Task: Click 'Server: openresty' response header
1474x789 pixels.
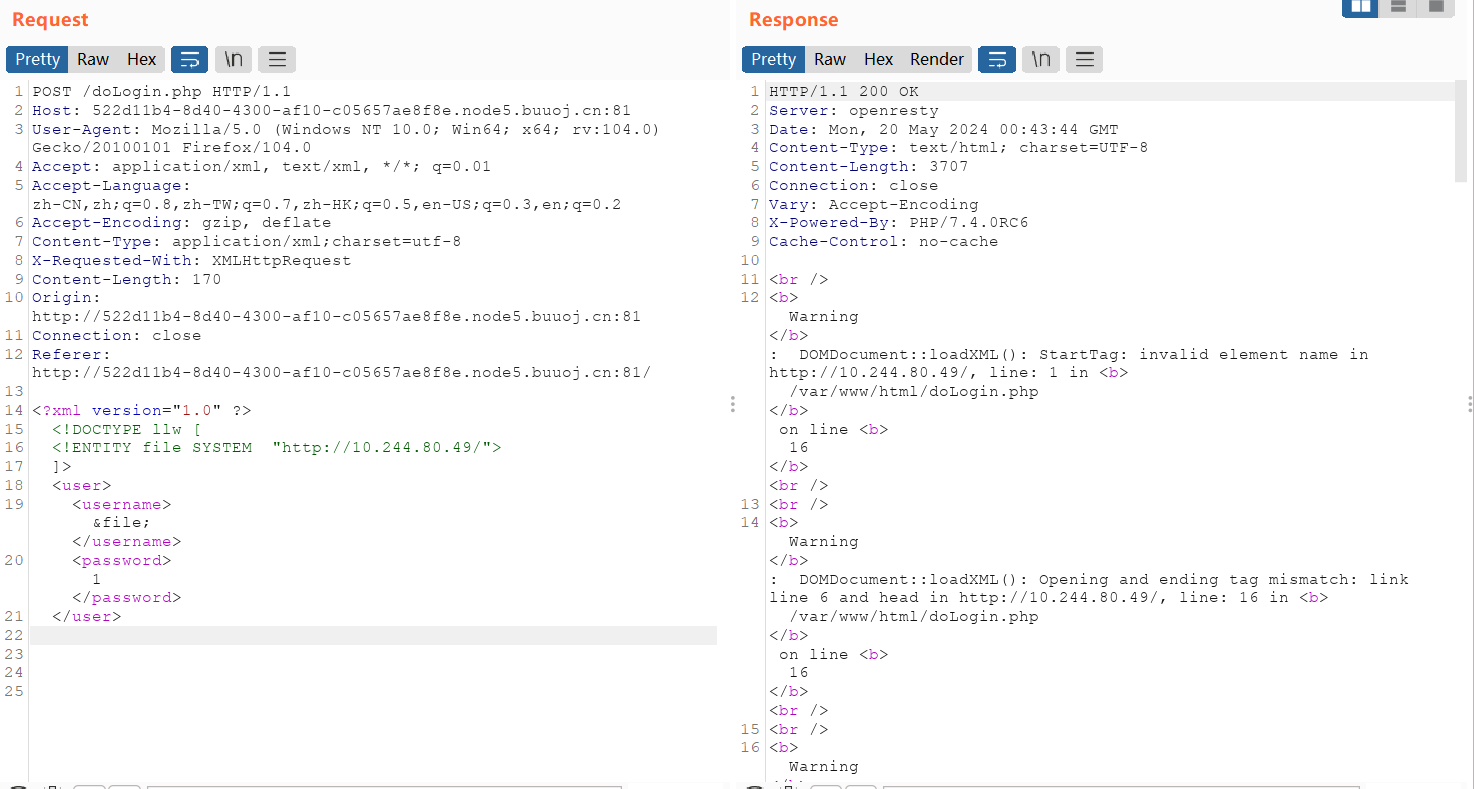Action: point(853,111)
